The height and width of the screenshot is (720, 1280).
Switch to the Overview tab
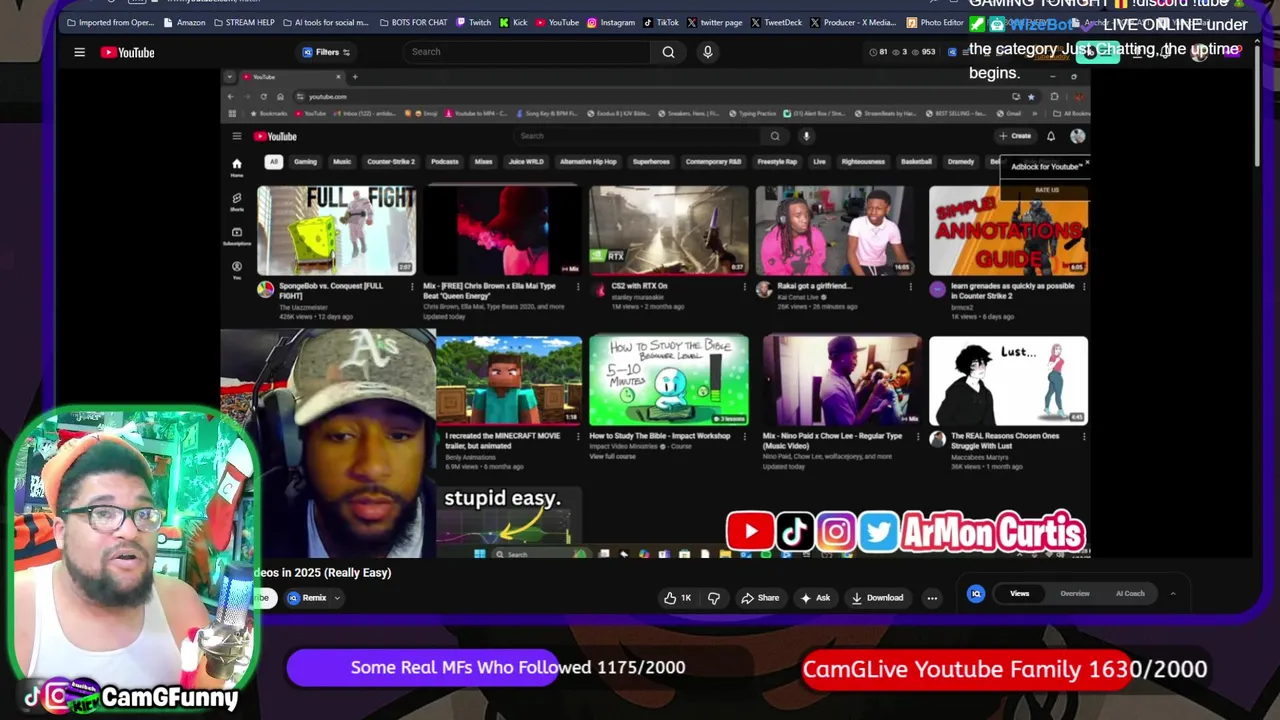tap(1075, 594)
